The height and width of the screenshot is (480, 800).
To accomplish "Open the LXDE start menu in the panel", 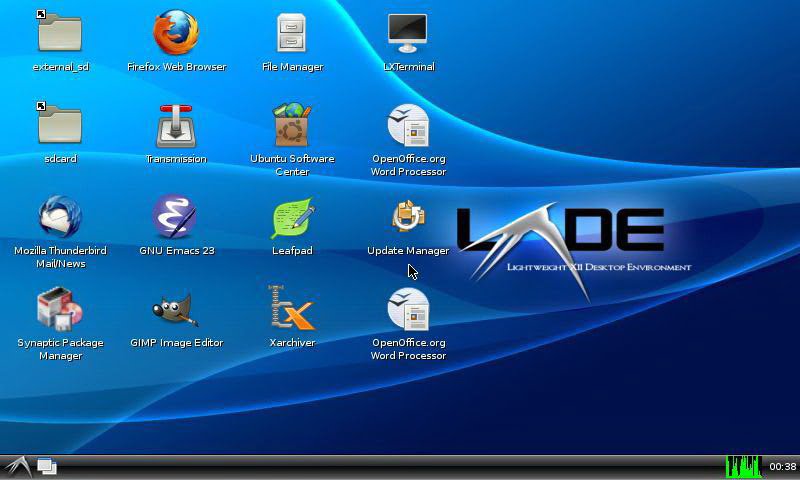I will 16,467.
